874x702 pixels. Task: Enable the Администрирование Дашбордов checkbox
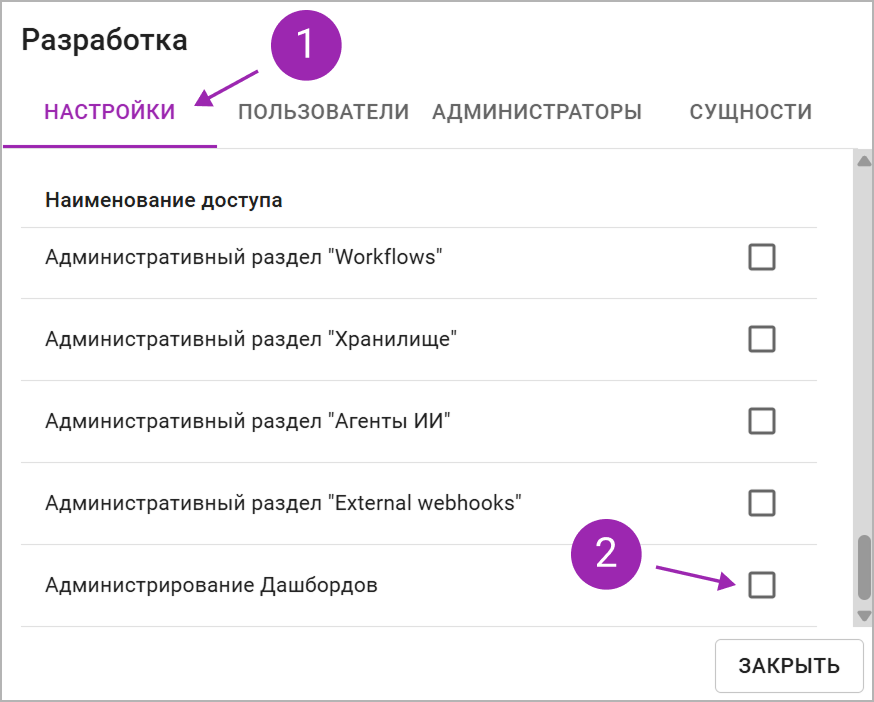(x=761, y=585)
